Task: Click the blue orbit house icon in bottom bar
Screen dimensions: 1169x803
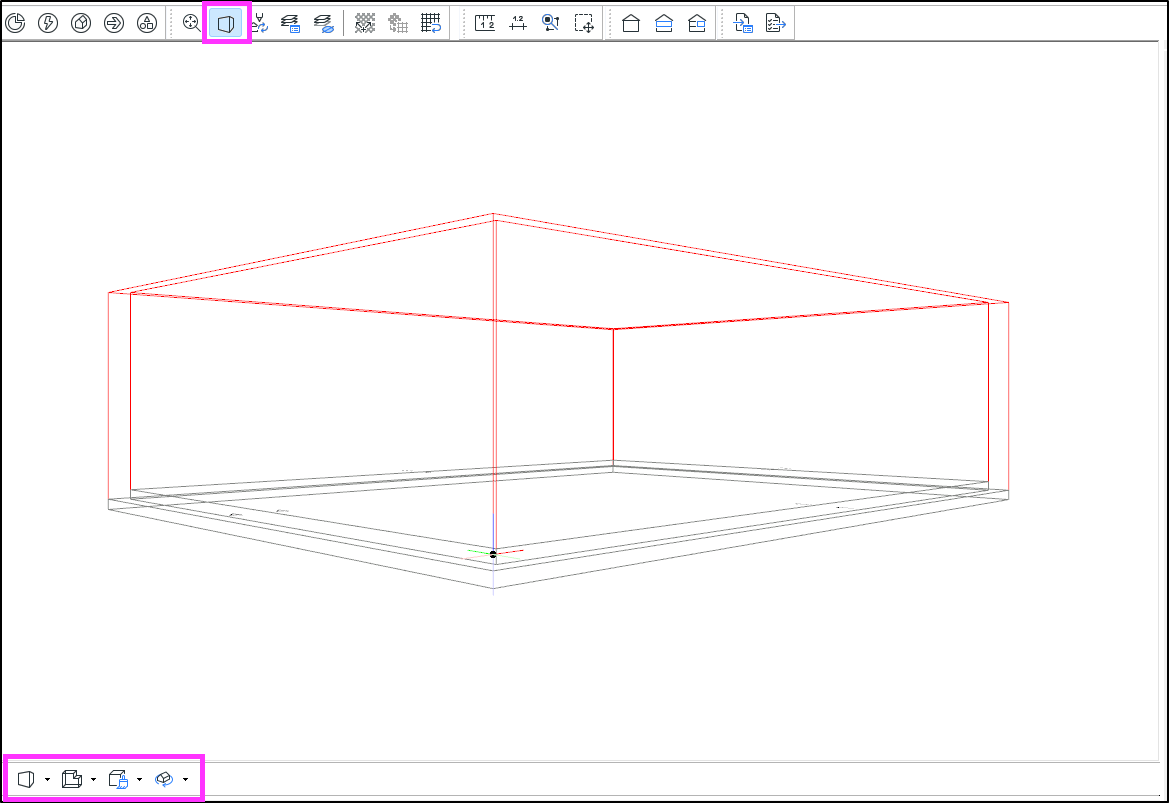Action: 164,779
